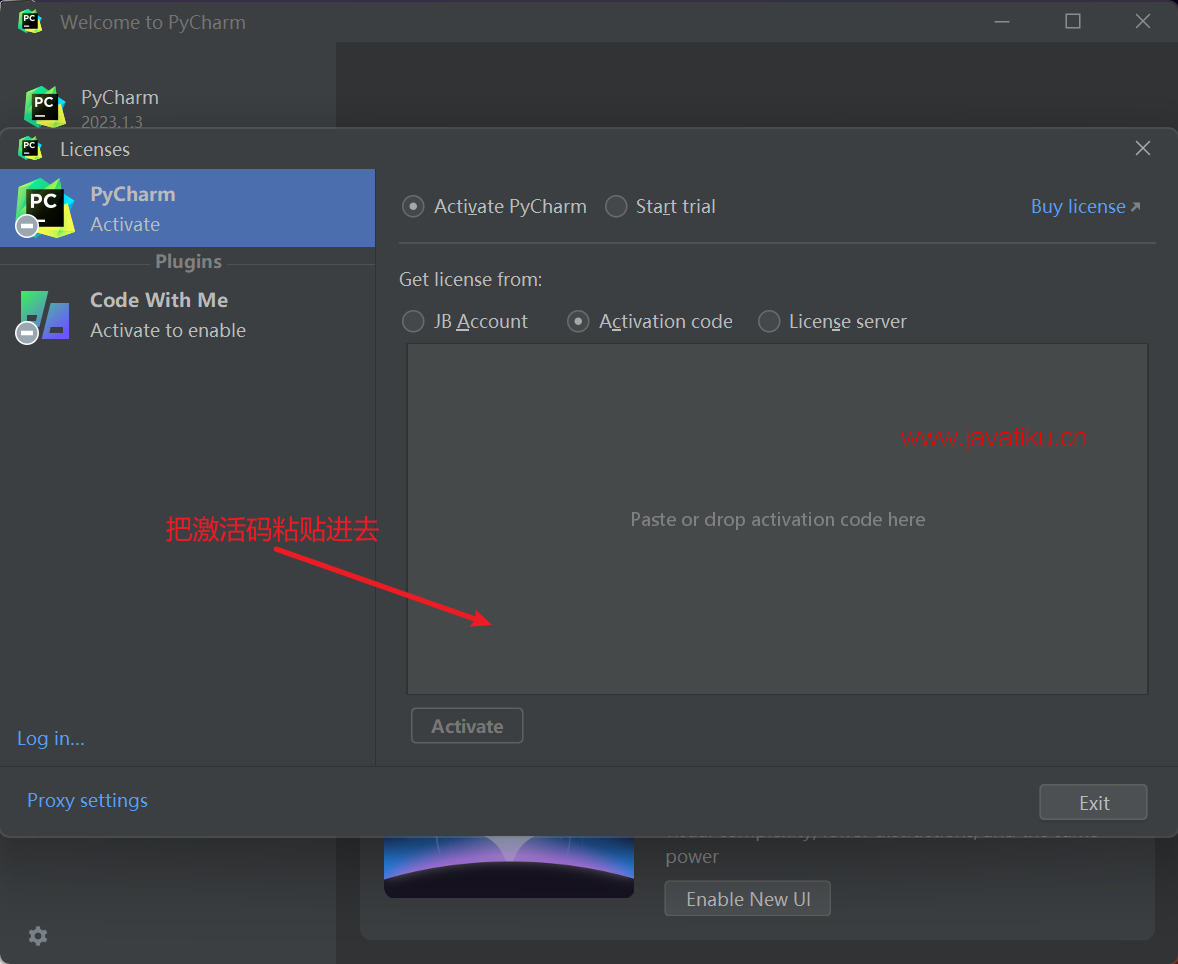Close the Welcome to PyCharm window
The image size is (1178, 964).
click(x=1143, y=21)
